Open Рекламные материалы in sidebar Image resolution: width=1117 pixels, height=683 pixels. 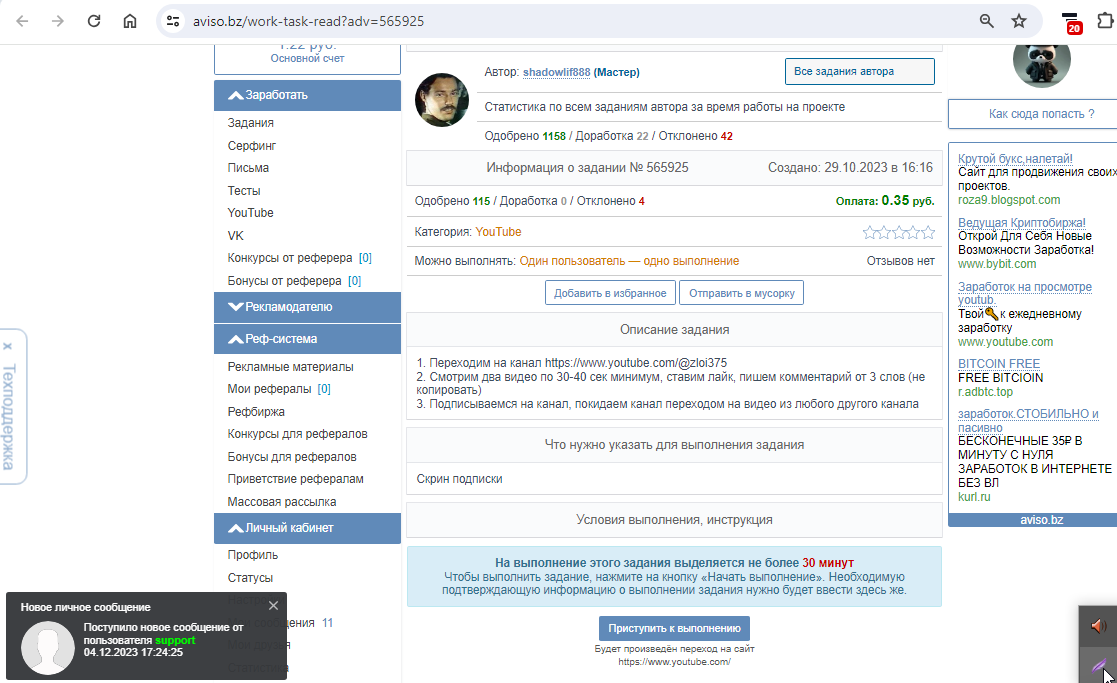click(291, 367)
